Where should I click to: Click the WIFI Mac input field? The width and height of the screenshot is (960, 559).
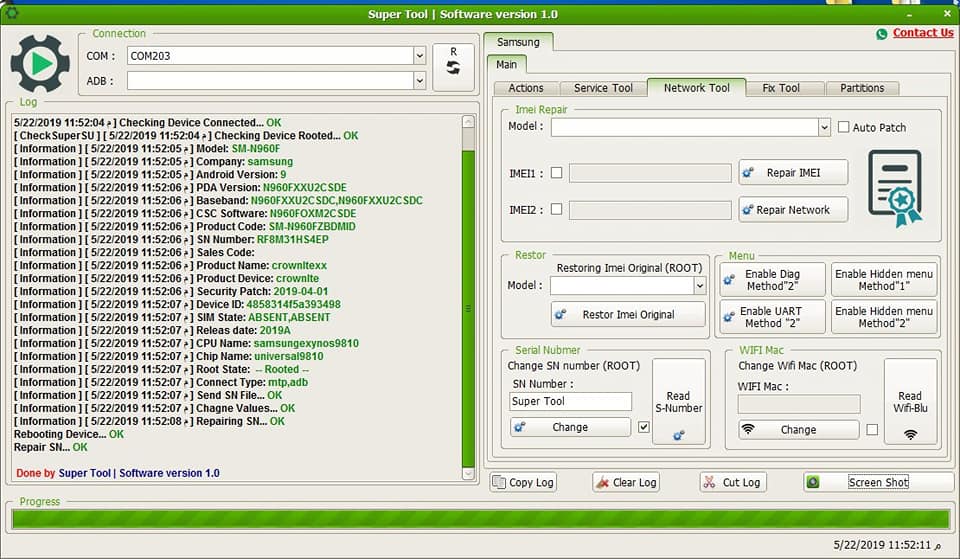tap(798, 404)
